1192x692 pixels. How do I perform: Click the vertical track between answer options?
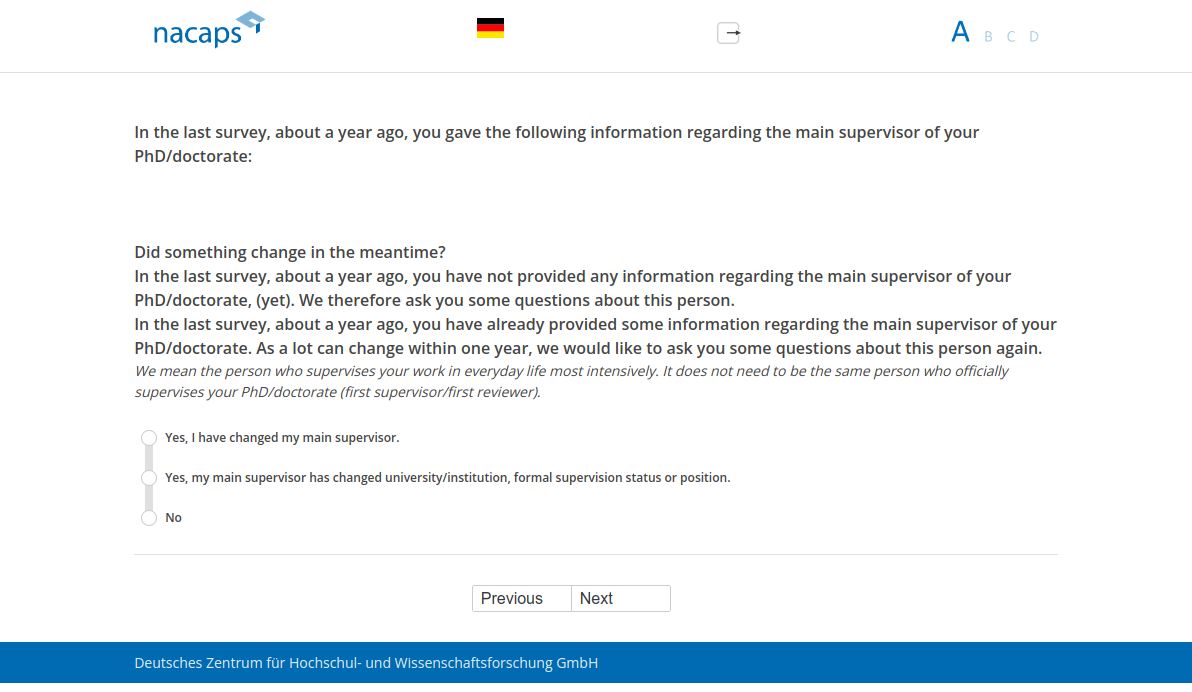click(x=148, y=457)
